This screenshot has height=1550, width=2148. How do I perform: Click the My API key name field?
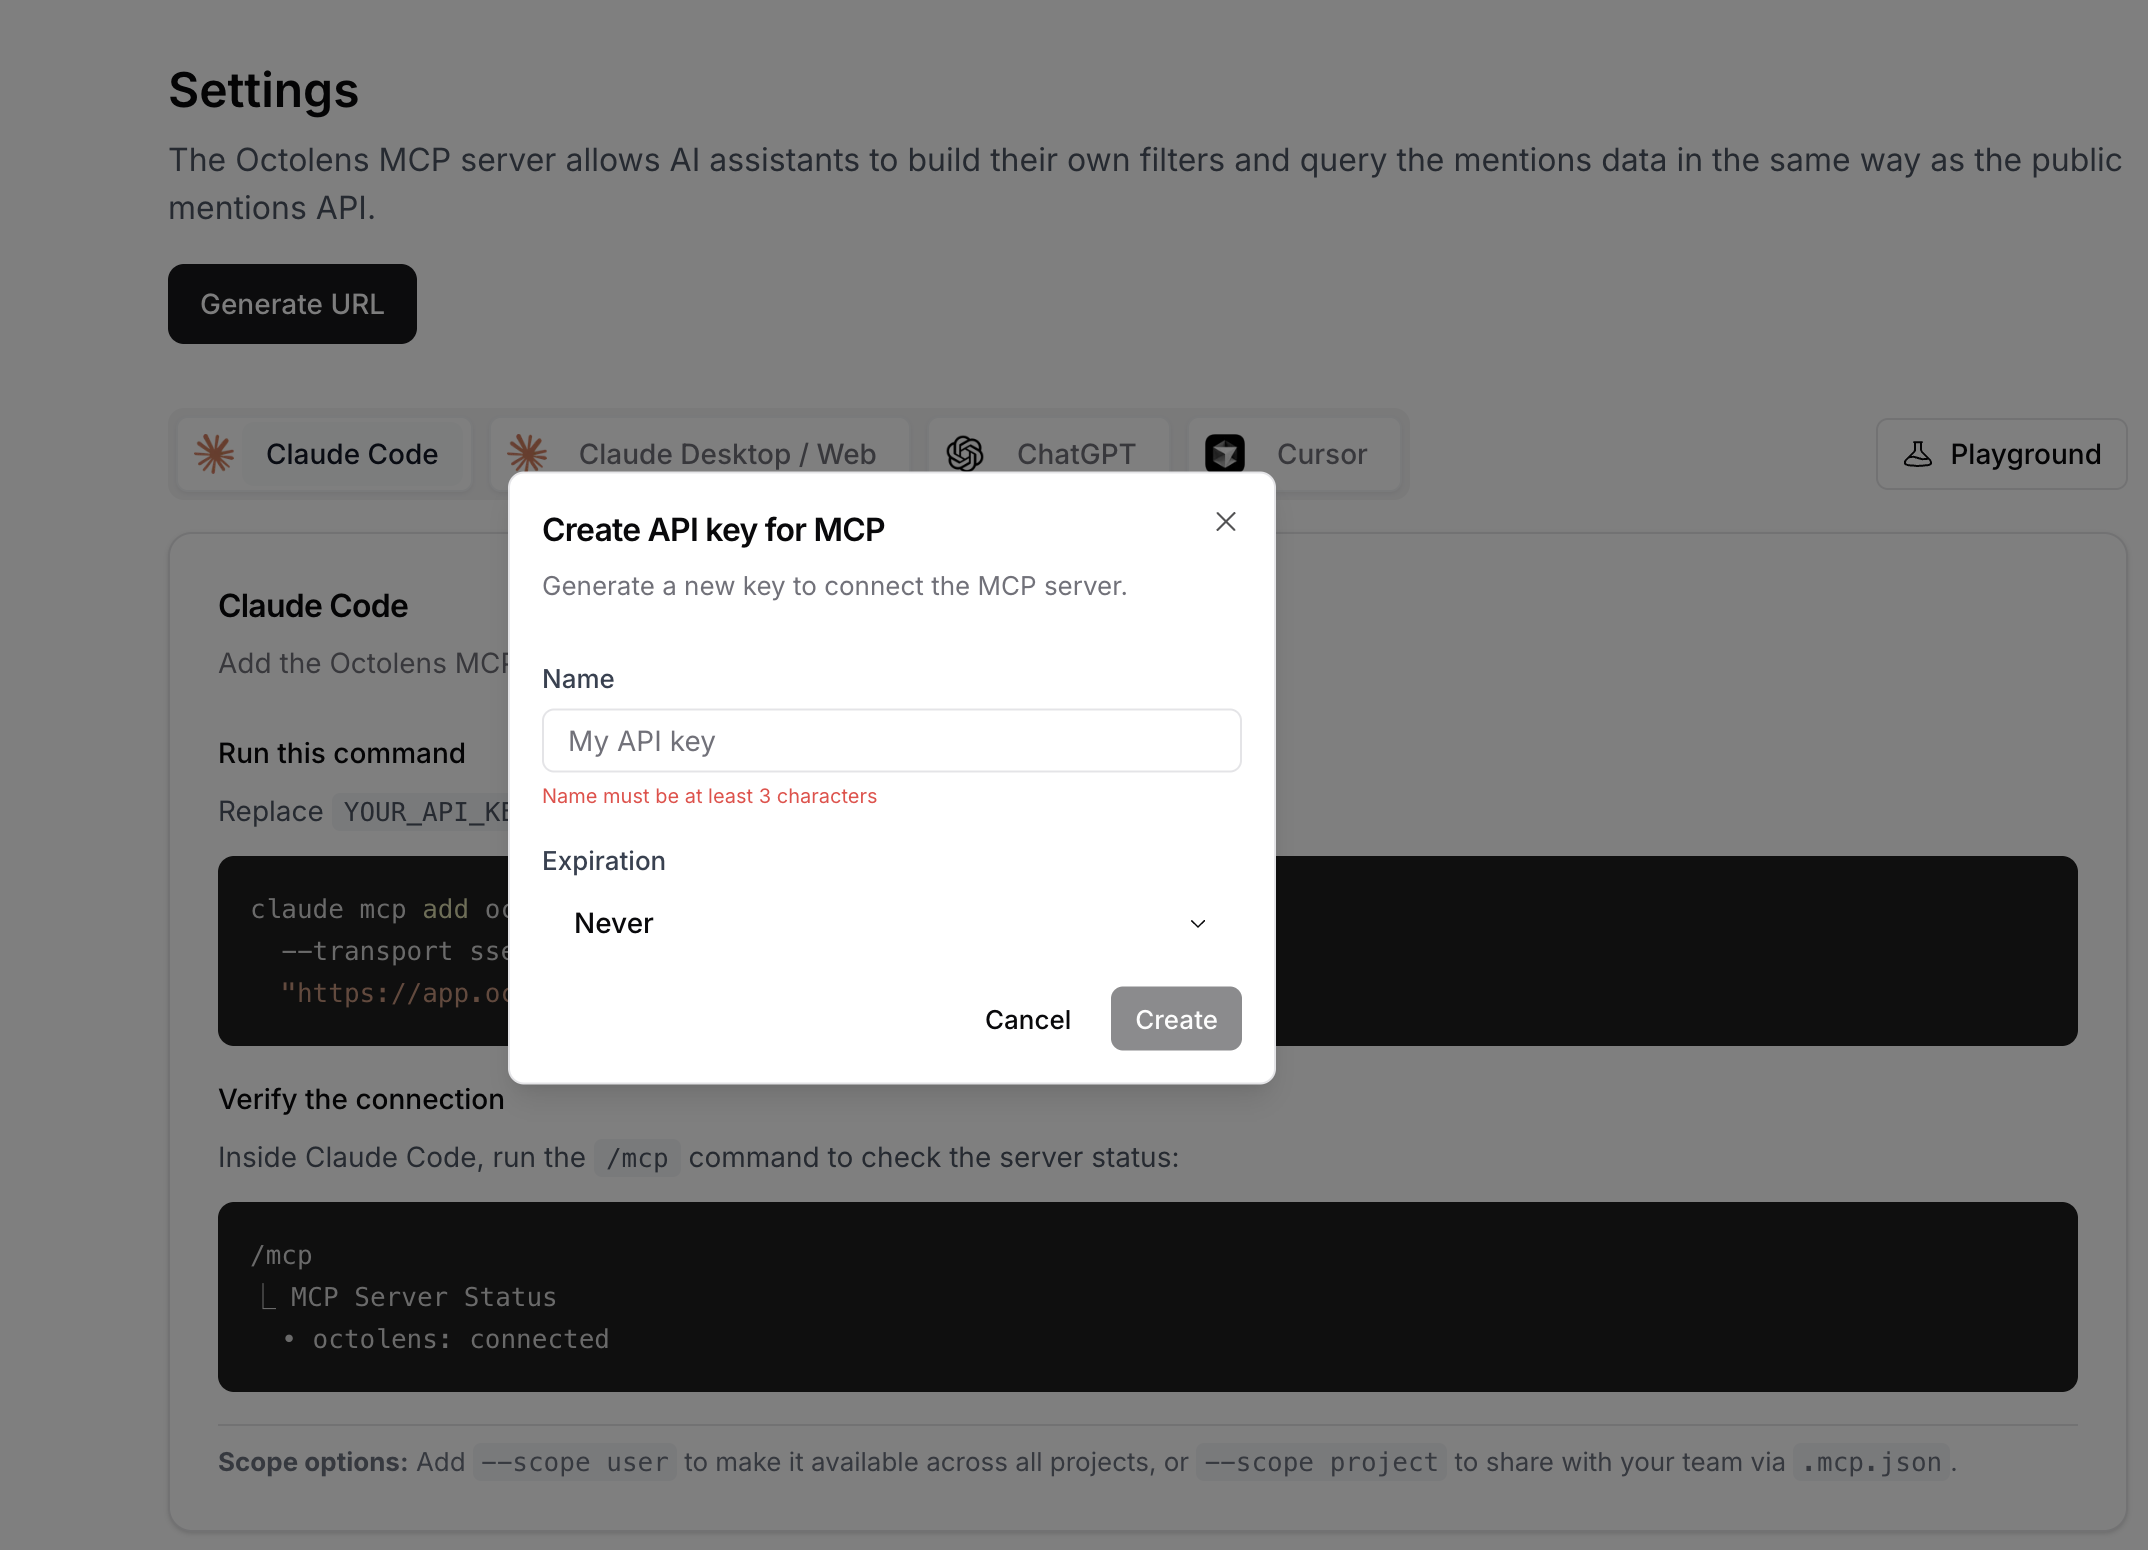(891, 740)
